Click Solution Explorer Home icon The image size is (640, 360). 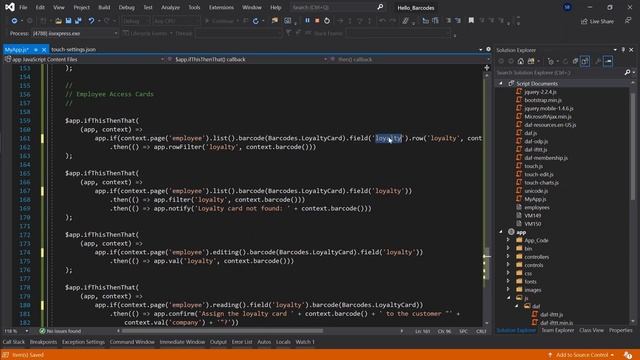[x=520, y=61]
